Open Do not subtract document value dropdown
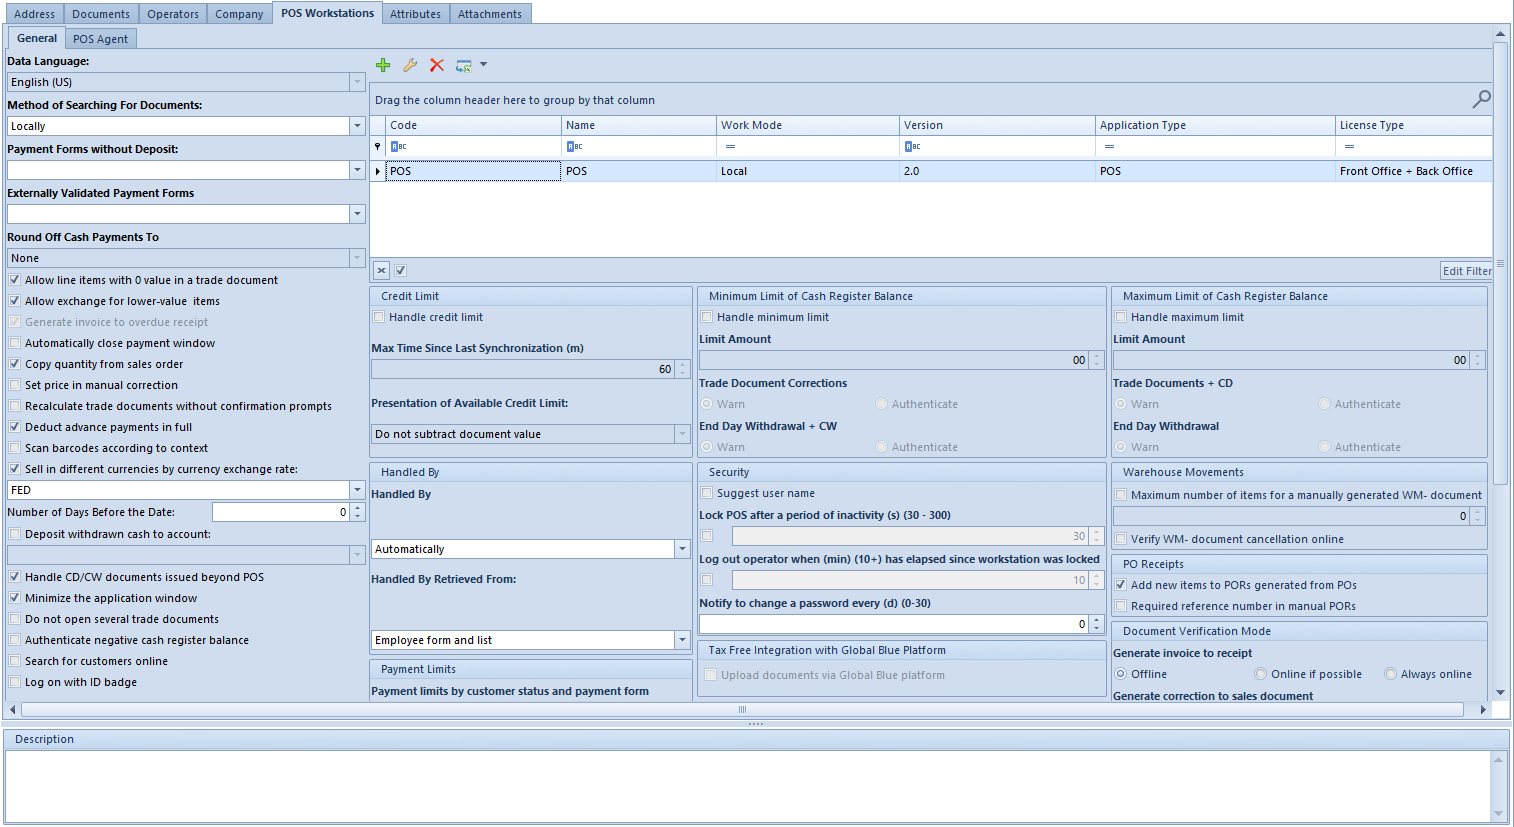 pos(682,434)
